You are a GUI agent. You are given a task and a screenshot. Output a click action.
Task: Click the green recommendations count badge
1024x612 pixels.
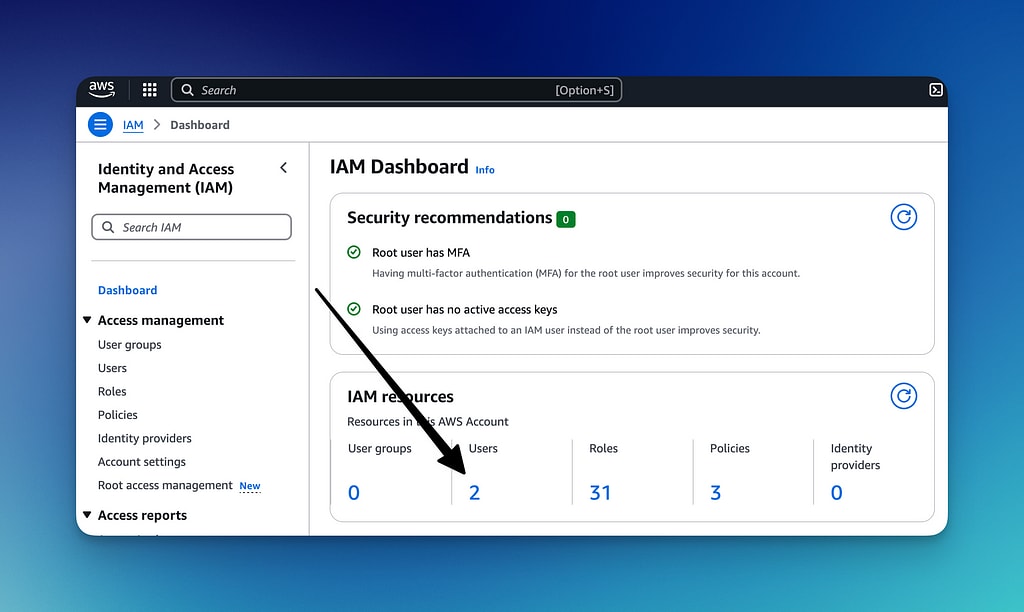tap(566, 219)
